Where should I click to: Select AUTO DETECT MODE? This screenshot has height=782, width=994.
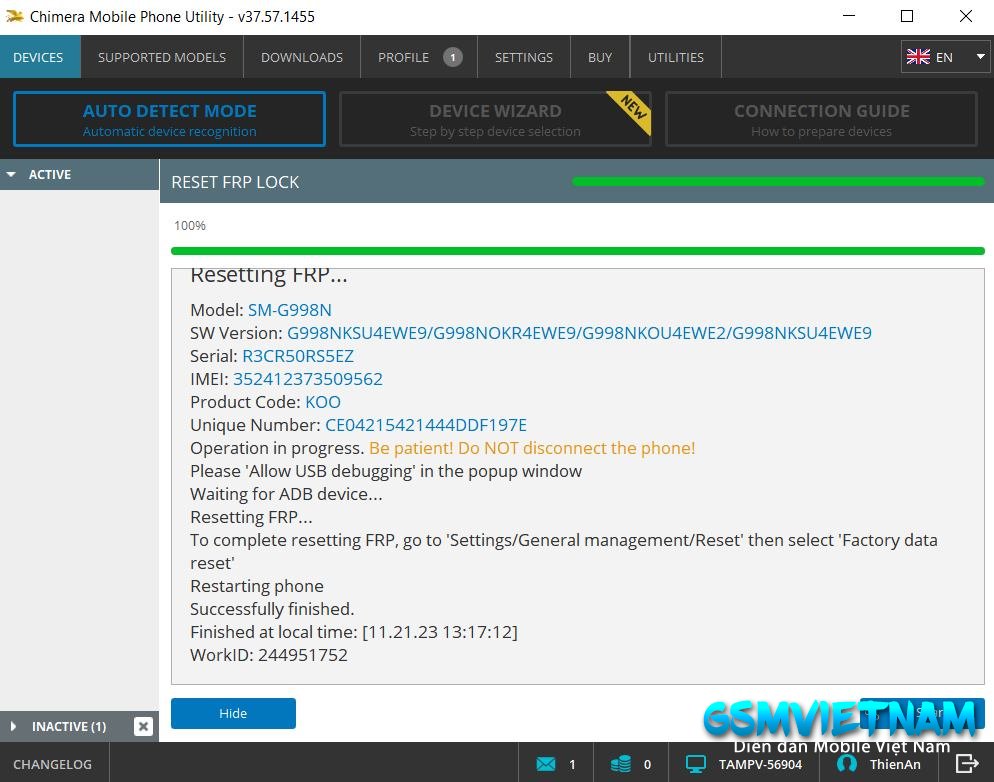(169, 119)
